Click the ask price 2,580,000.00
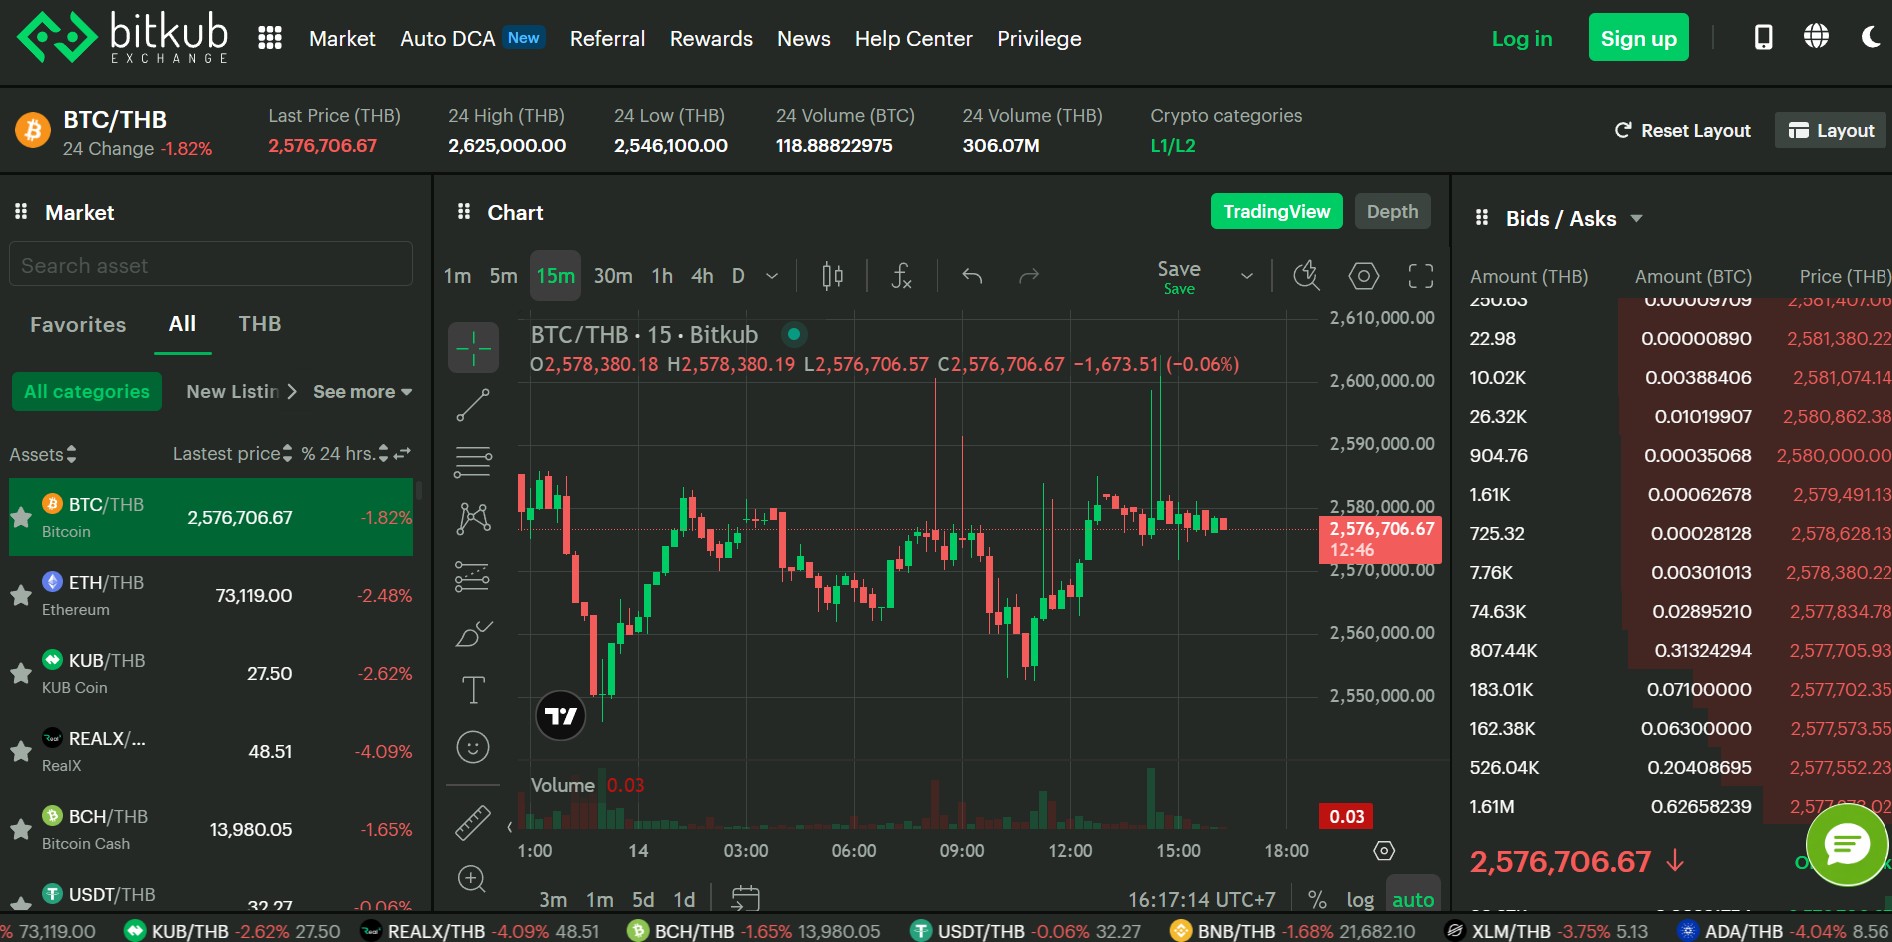This screenshot has width=1892, height=942. (x=1834, y=455)
